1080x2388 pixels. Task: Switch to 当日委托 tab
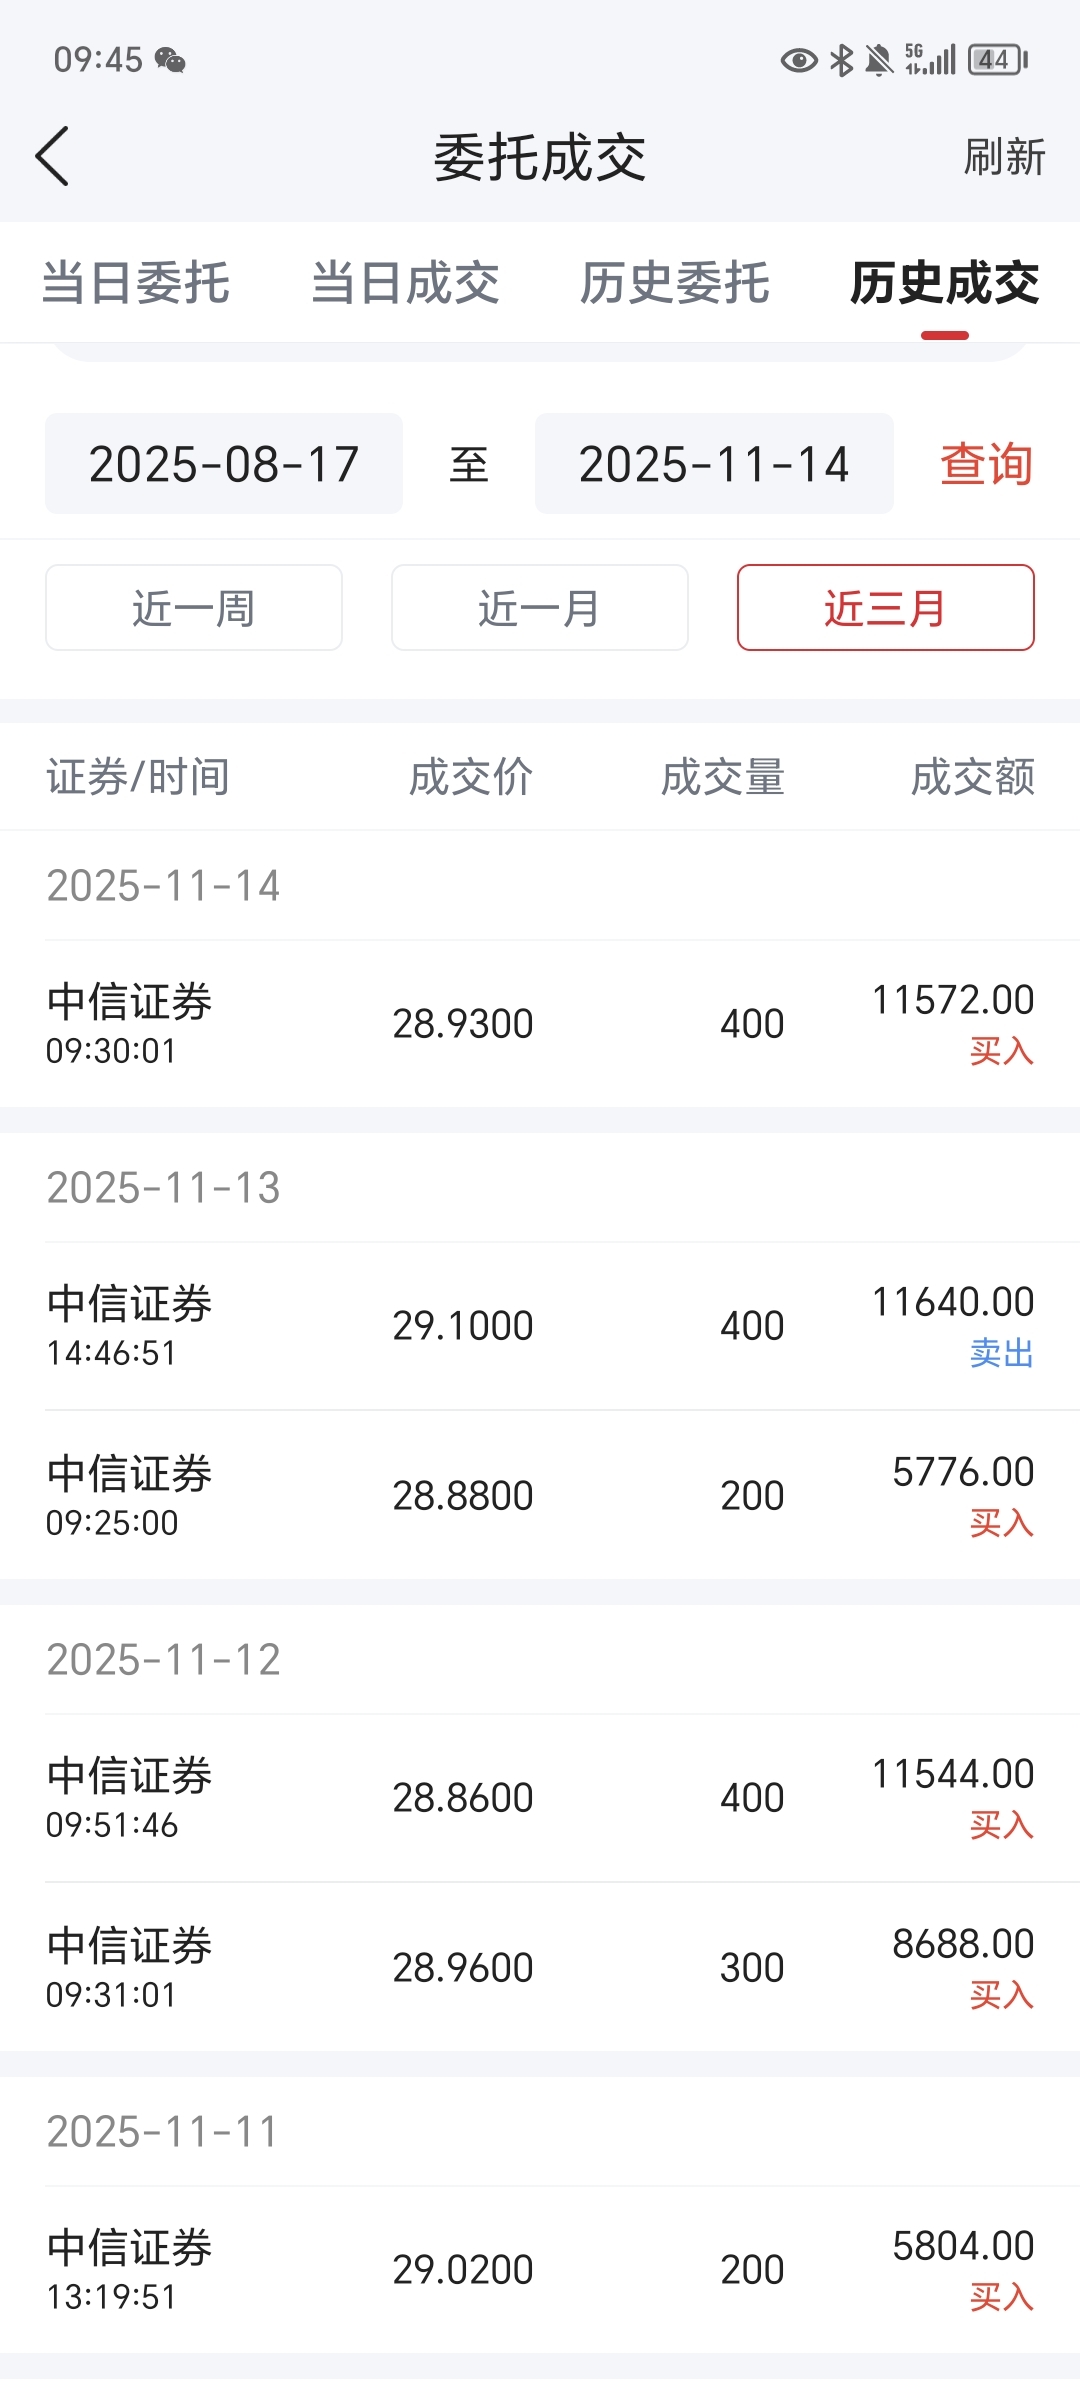click(136, 283)
